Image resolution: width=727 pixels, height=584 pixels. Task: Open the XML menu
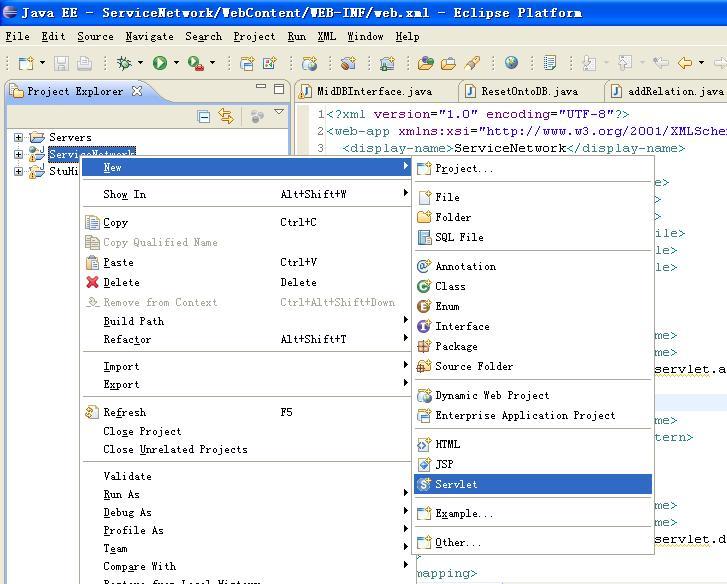tap(327, 36)
